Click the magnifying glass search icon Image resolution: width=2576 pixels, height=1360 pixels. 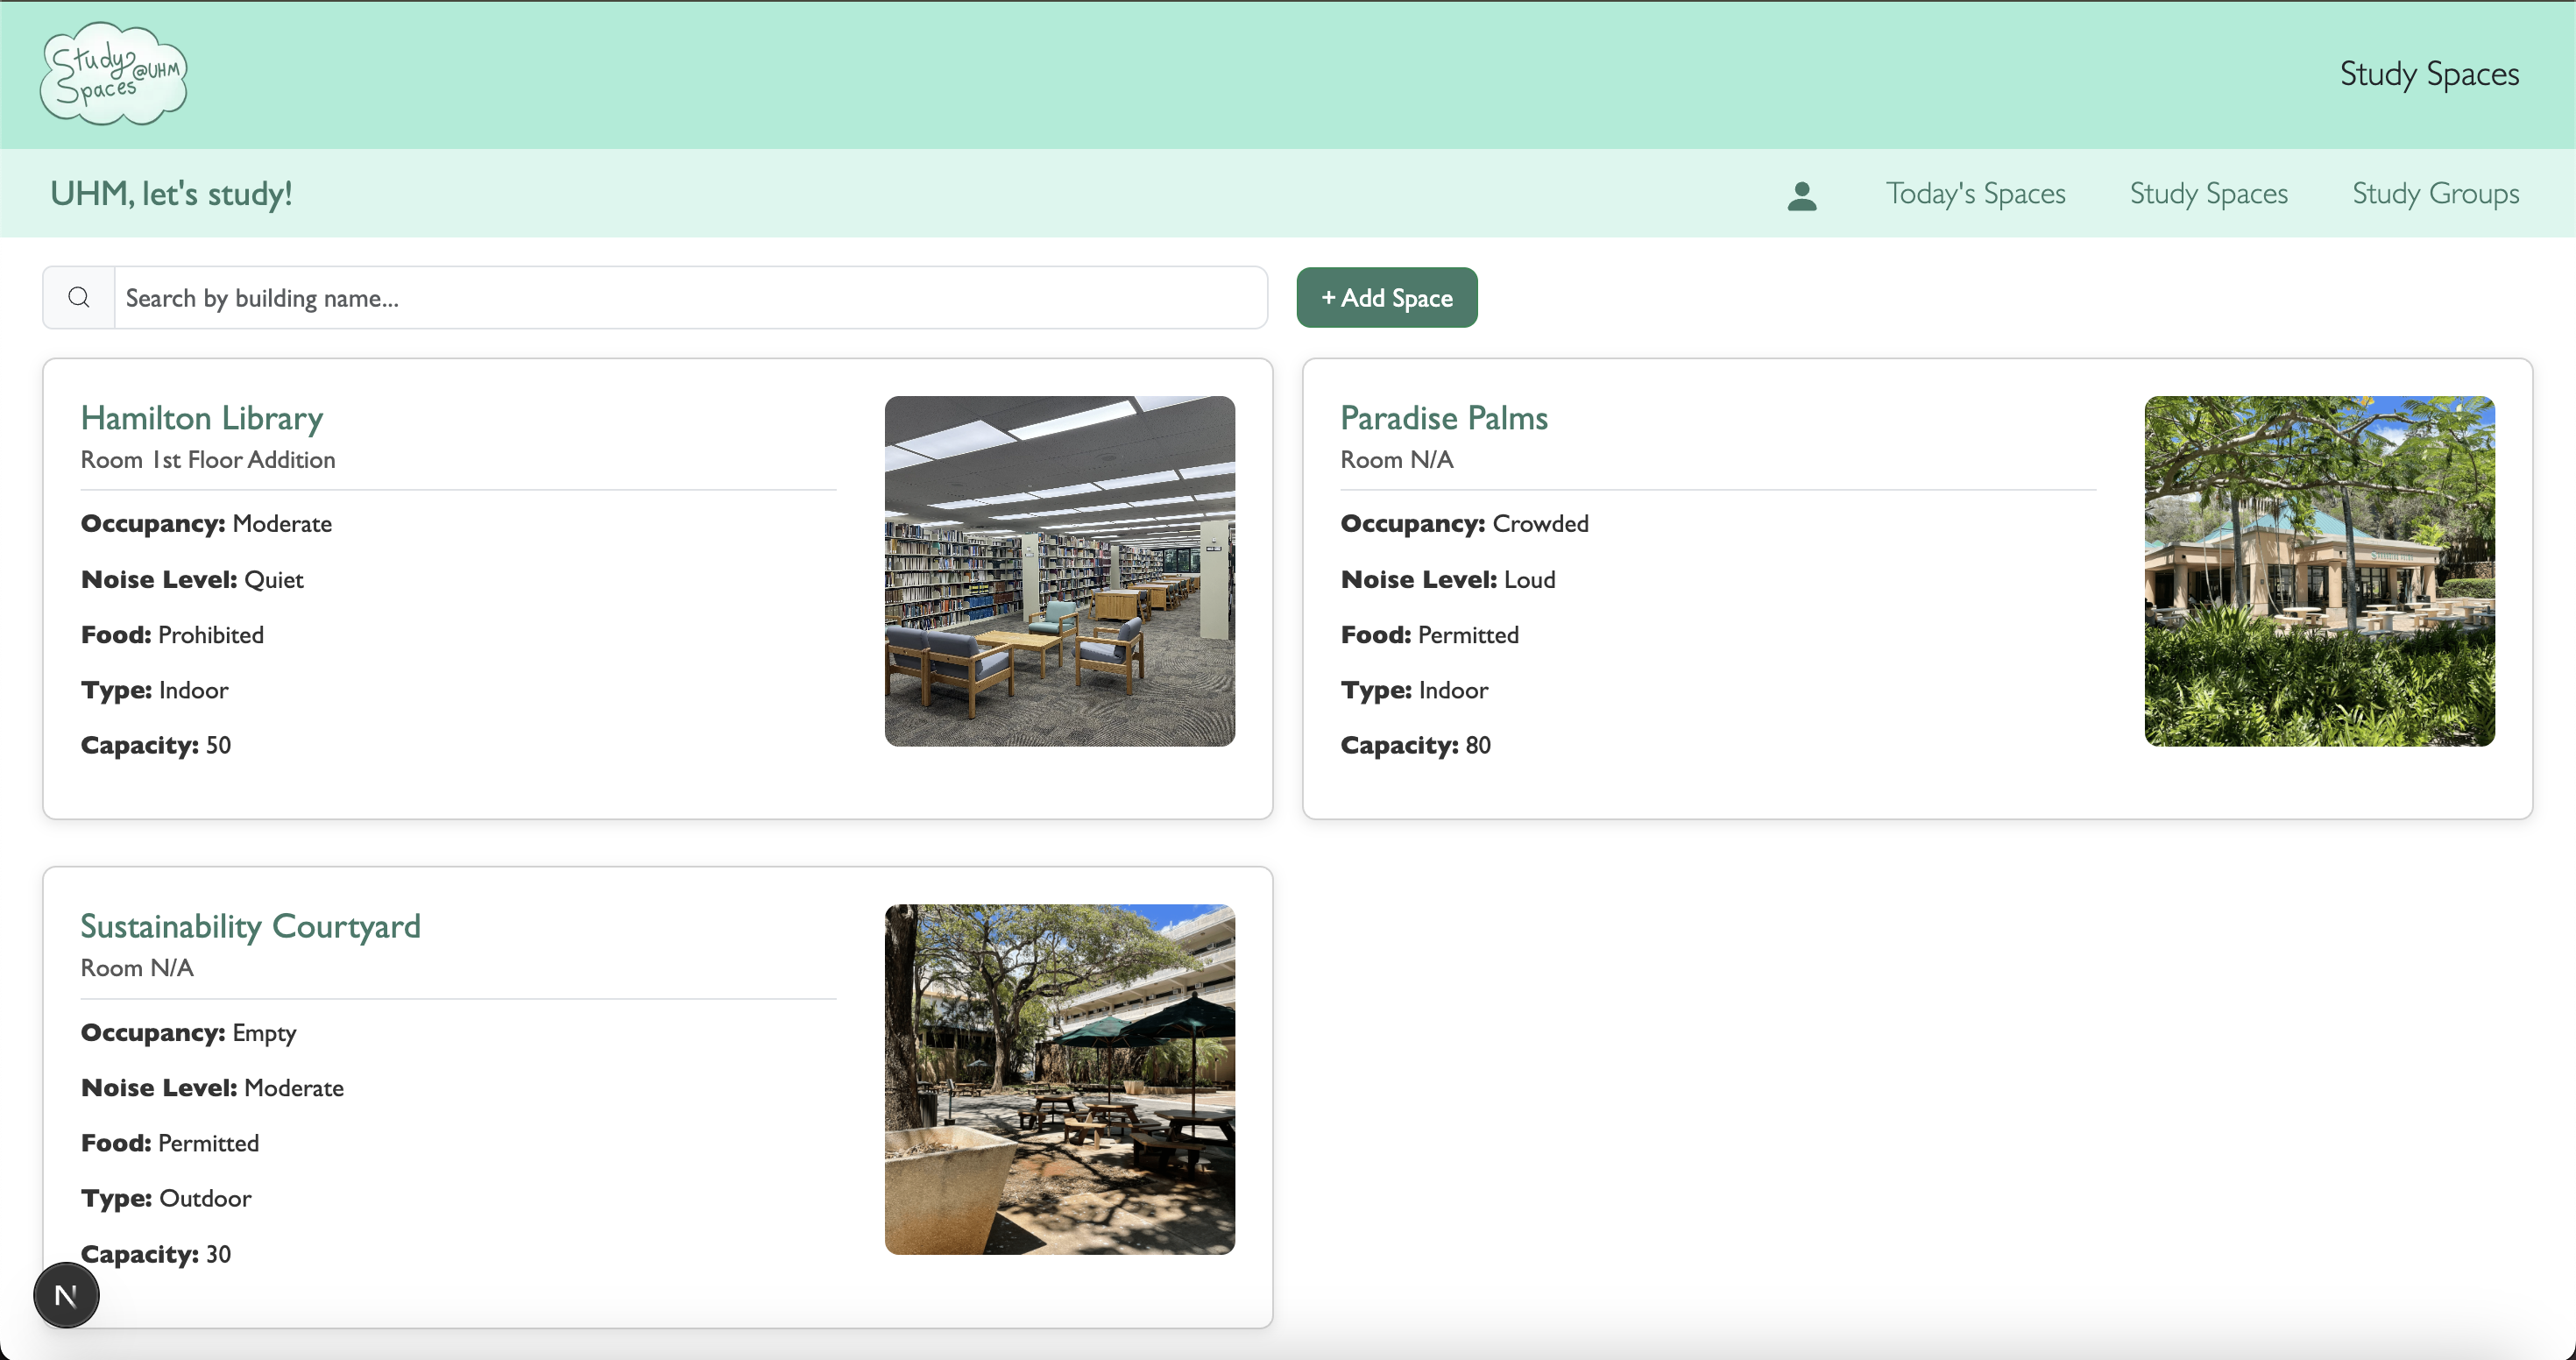point(79,298)
